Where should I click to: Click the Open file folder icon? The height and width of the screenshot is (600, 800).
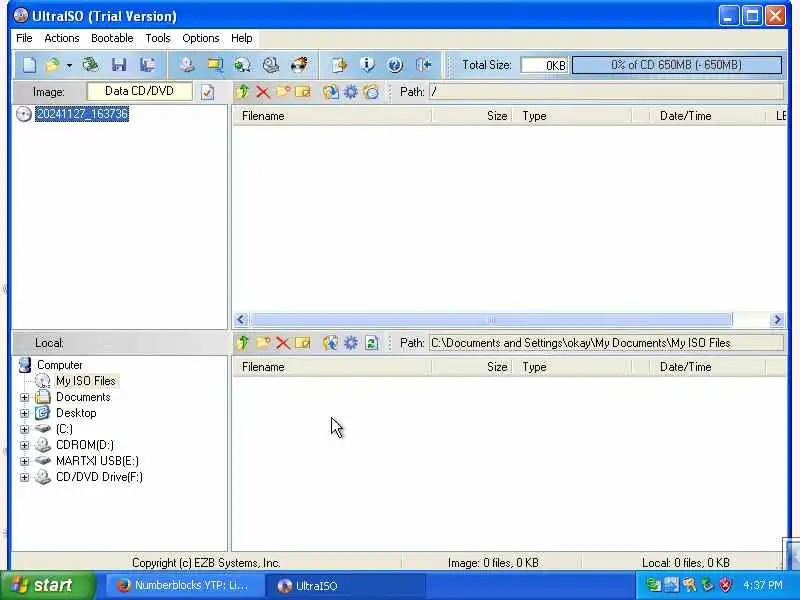pos(52,65)
